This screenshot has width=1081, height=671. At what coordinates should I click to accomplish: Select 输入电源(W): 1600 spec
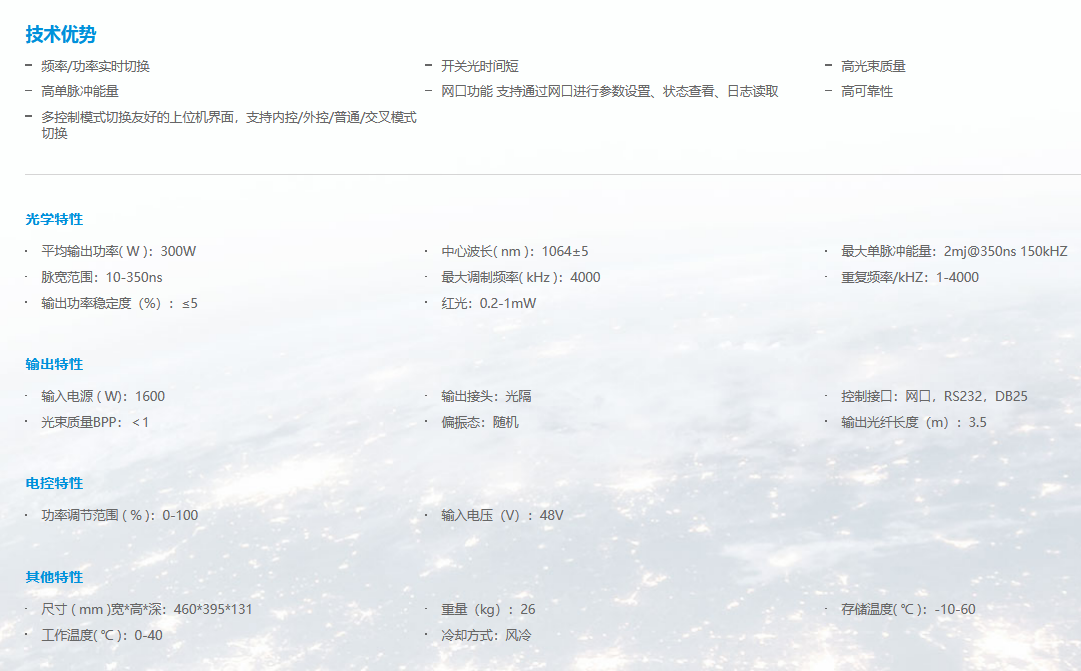click(103, 397)
